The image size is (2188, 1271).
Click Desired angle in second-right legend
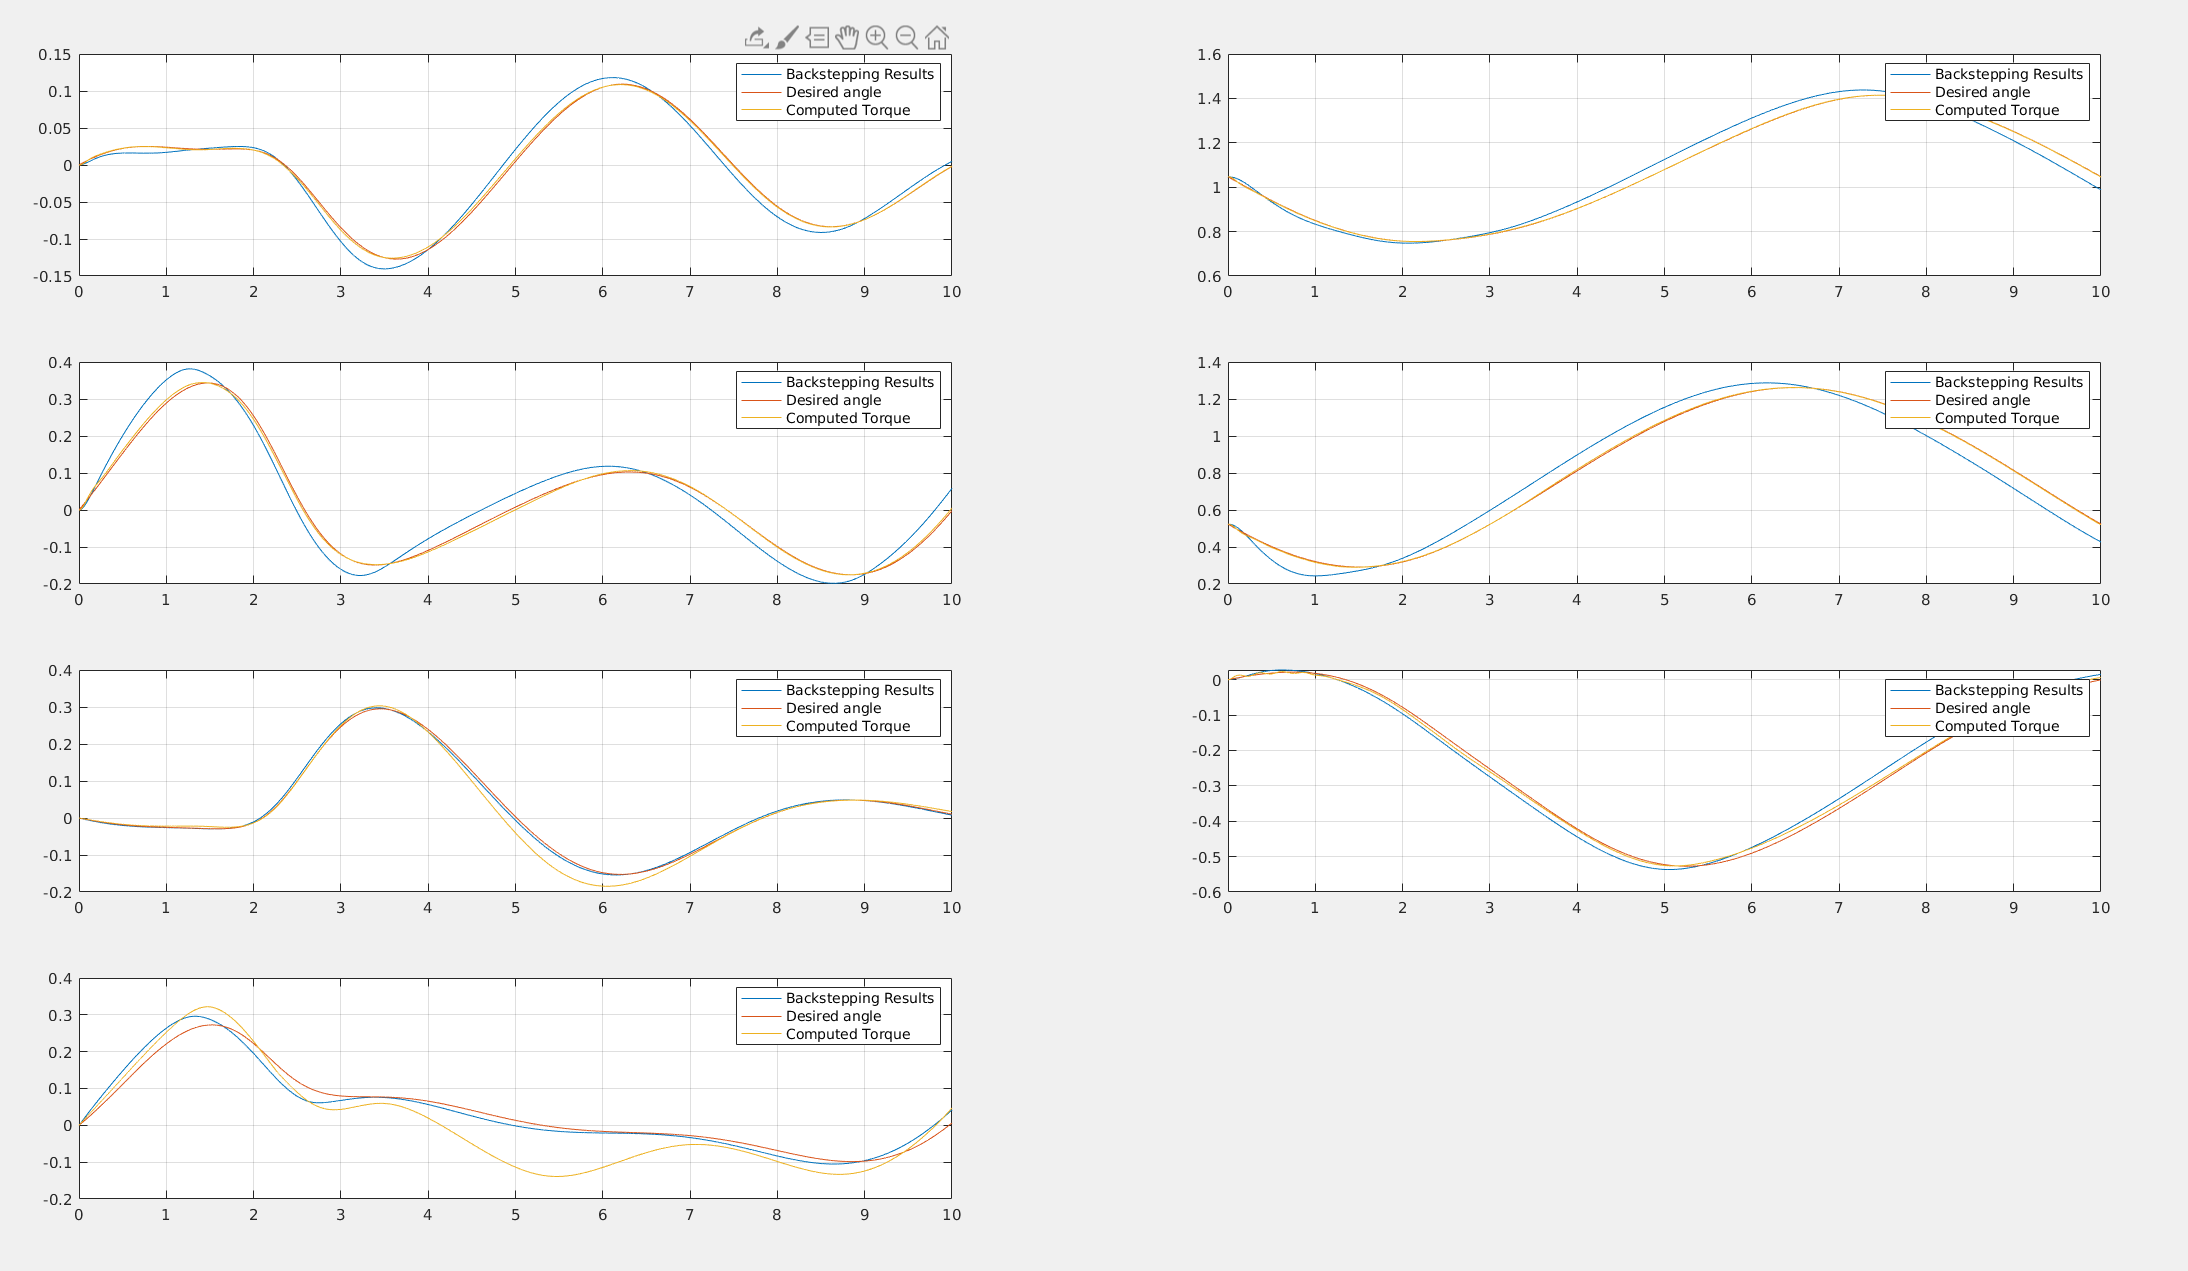click(1982, 400)
